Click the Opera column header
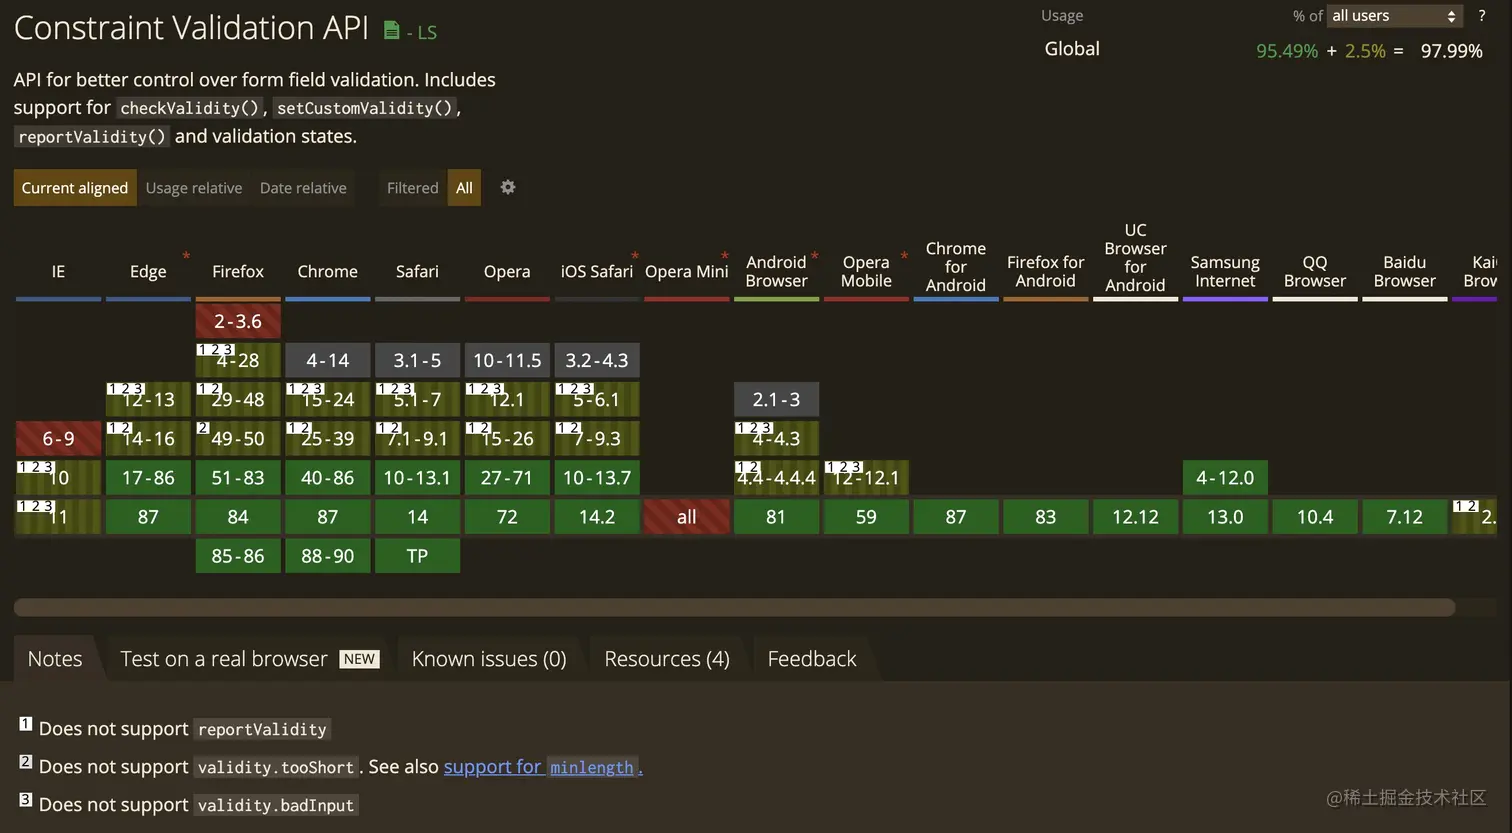Screen dimensions: 1512x833 pyautogui.click(x=507, y=271)
